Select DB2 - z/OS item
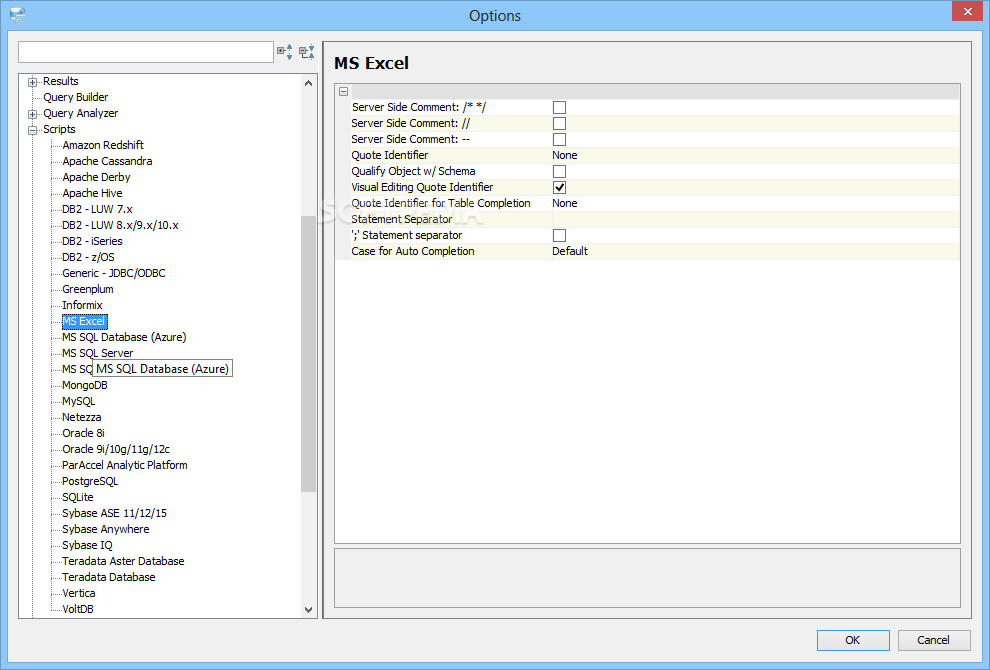Image resolution: width=990 pixels, height=670 pixels. (88, 257)
